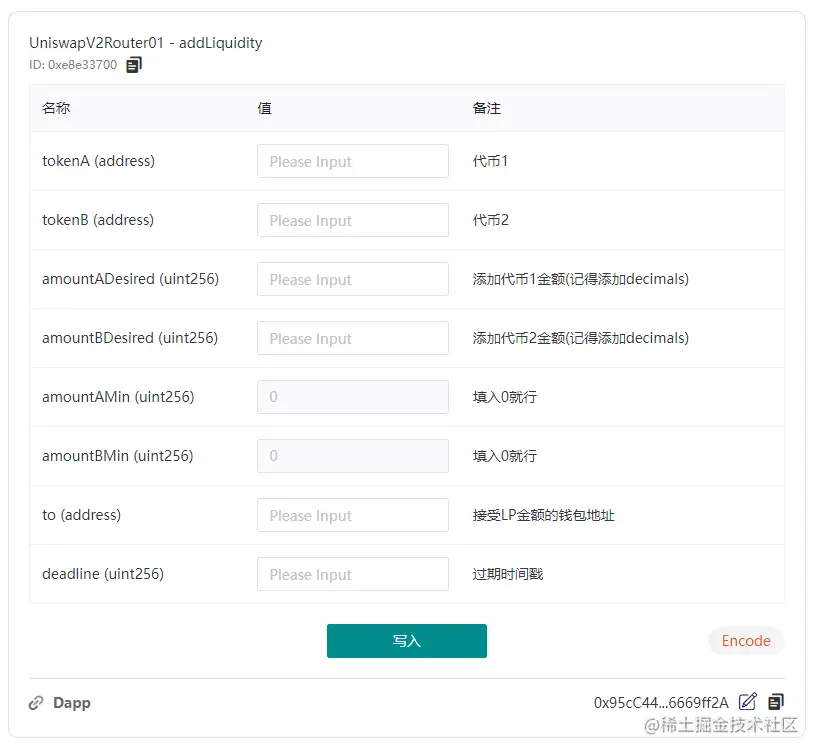Select the deadline timestamp input field
This screenshot has height=756, width=819.
click(x=352, y=574)
